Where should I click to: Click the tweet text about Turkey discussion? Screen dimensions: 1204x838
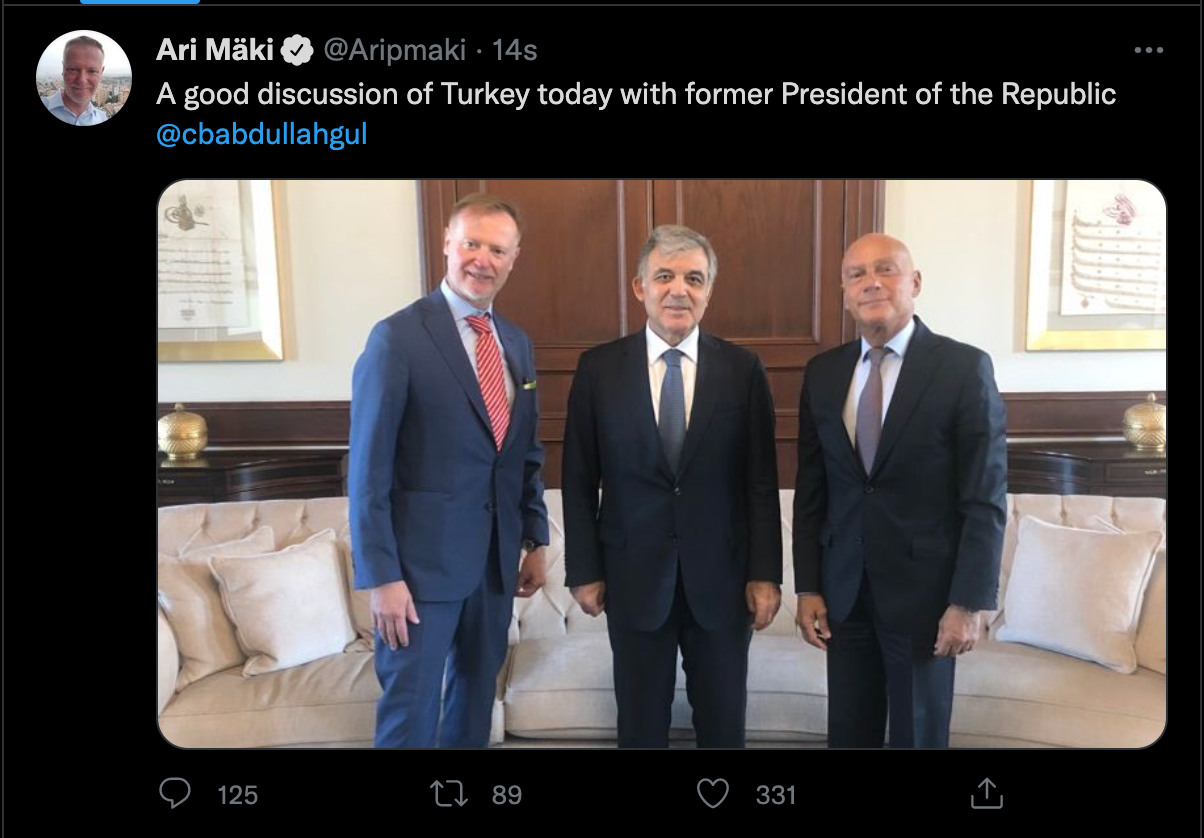[x=636, y=94]
